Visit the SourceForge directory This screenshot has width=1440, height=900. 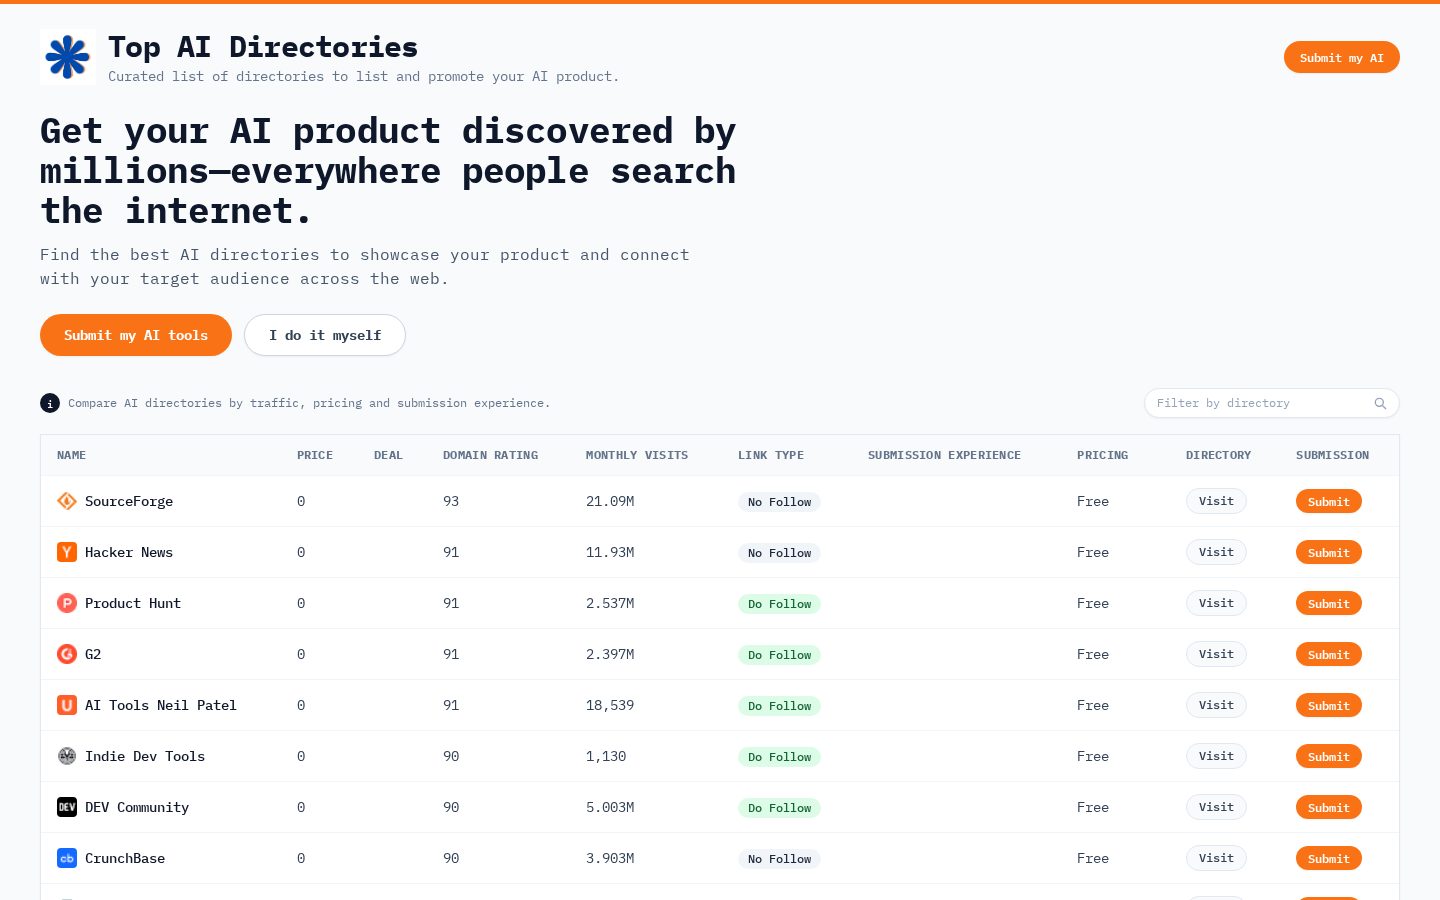coord(1216,501)
